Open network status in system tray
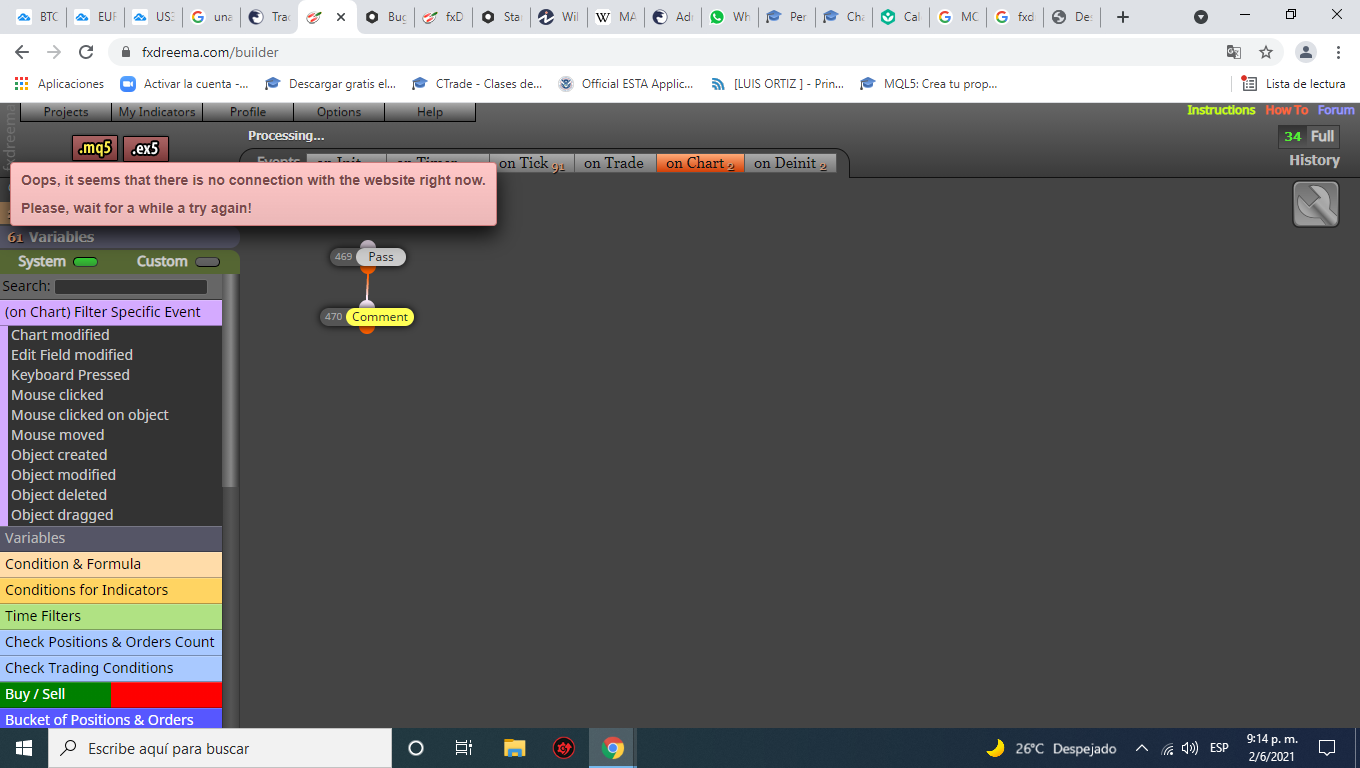Image resolution: width=1360 pixels, height=768 pixels. (1167, 748)
